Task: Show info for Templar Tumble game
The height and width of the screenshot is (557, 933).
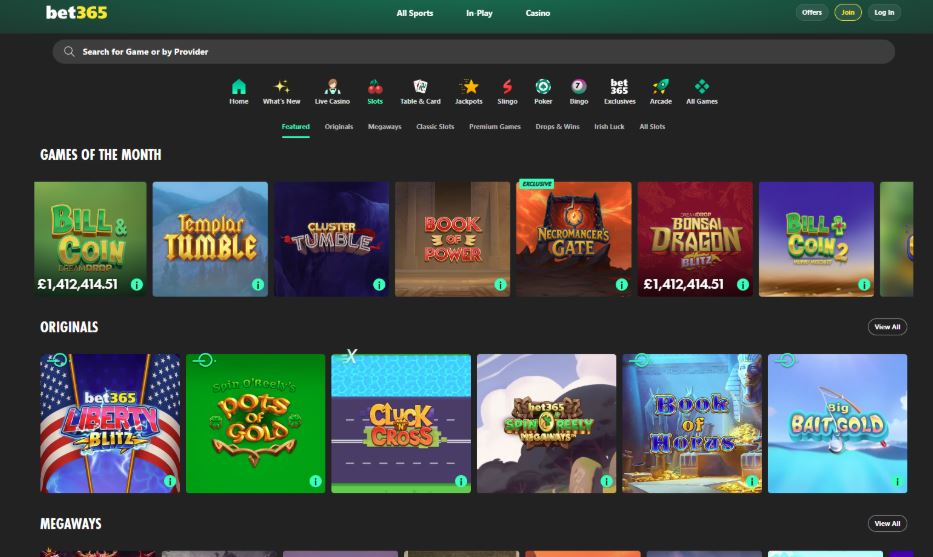Action: click(258, 284)
